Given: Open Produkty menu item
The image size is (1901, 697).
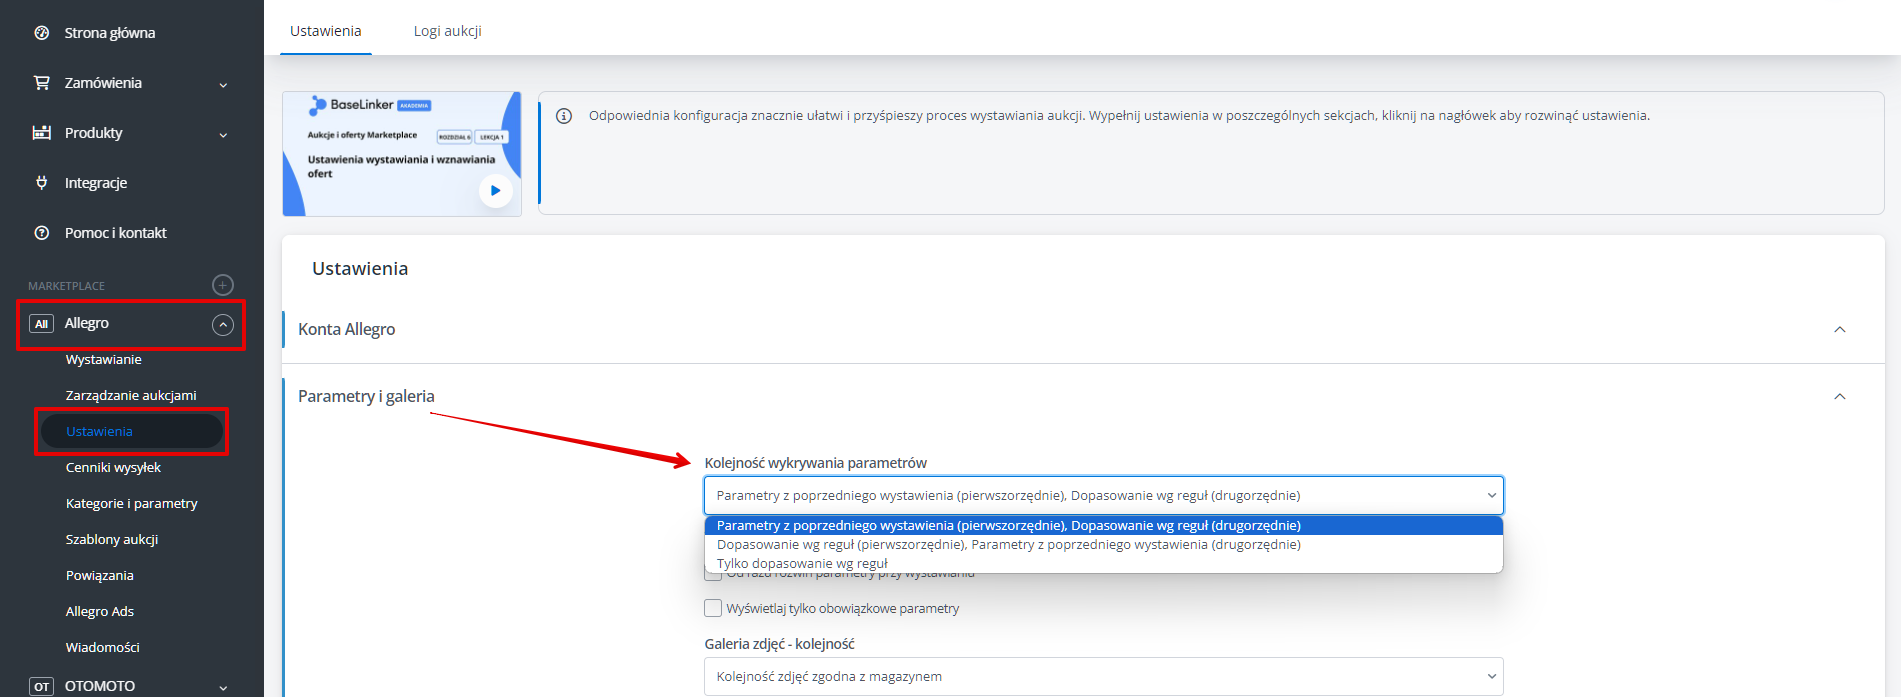Looking at the screenshot, I should (94, 133).
